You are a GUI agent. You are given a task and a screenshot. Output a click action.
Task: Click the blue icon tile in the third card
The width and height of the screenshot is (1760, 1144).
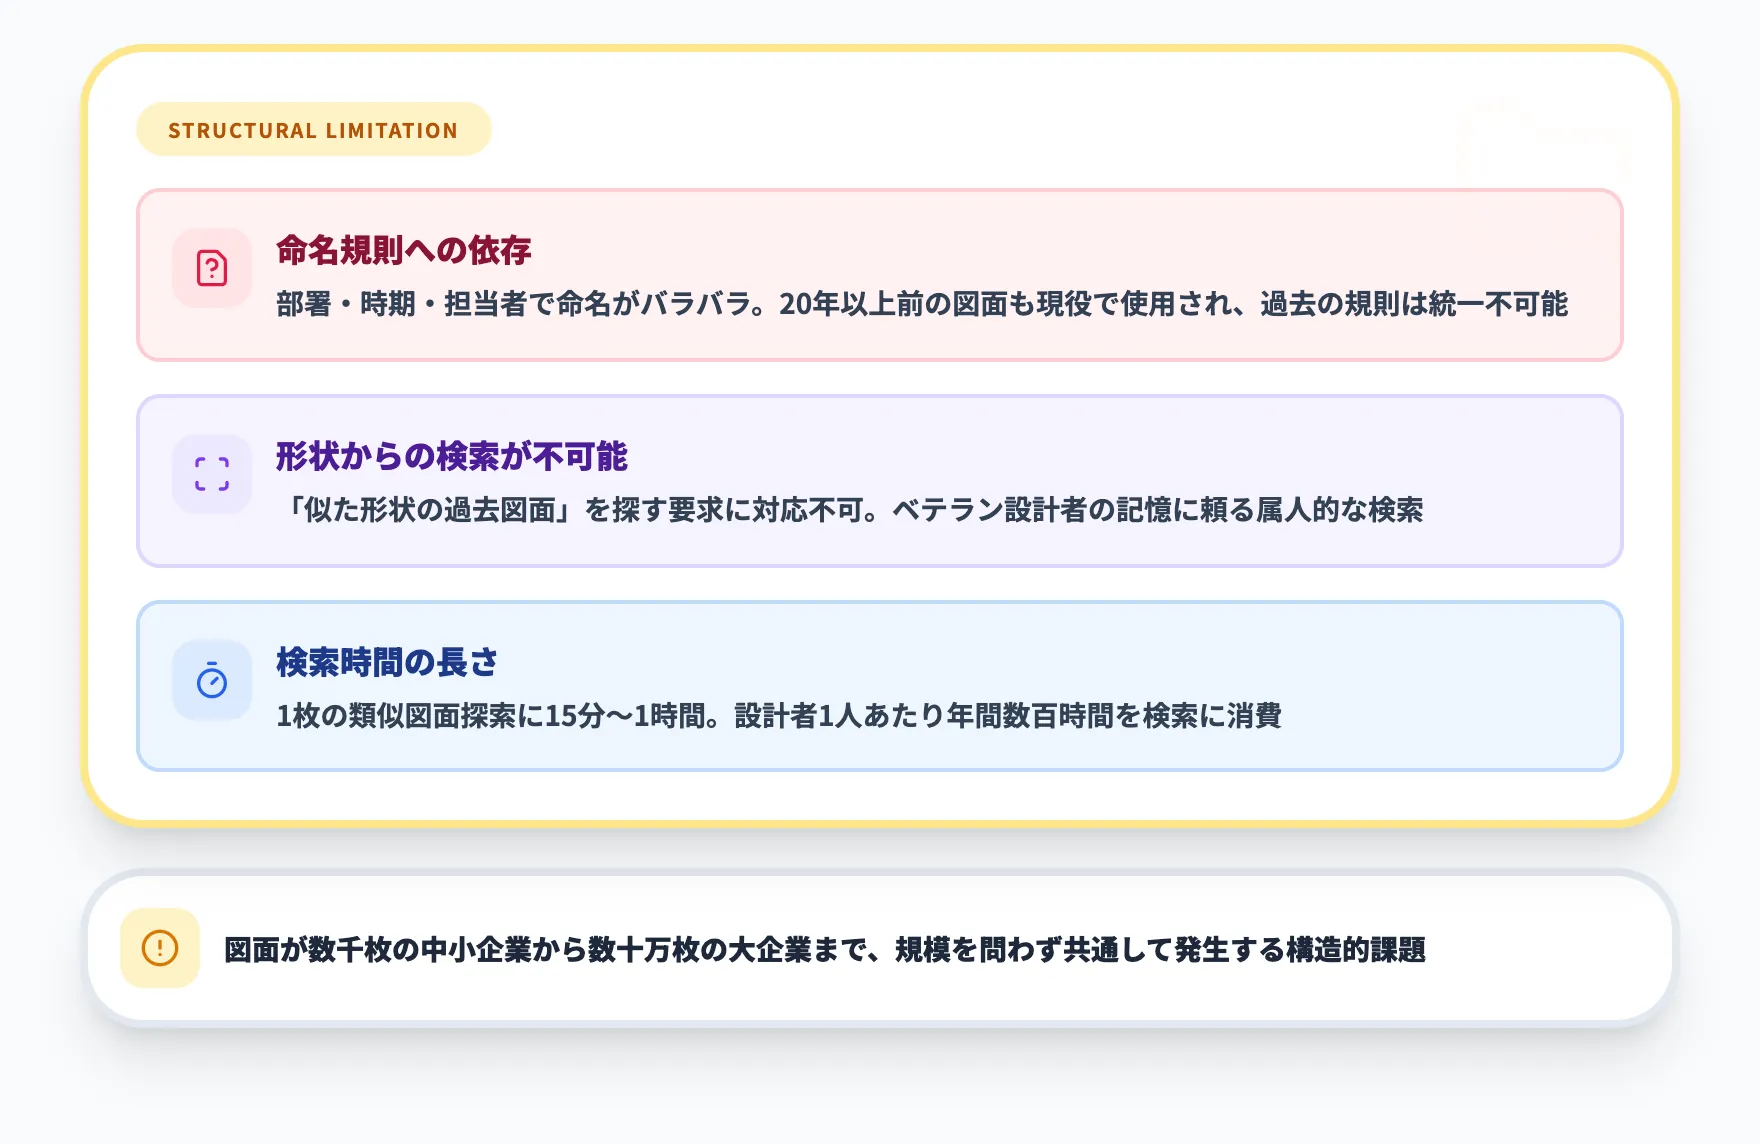(x=211, y=683)
